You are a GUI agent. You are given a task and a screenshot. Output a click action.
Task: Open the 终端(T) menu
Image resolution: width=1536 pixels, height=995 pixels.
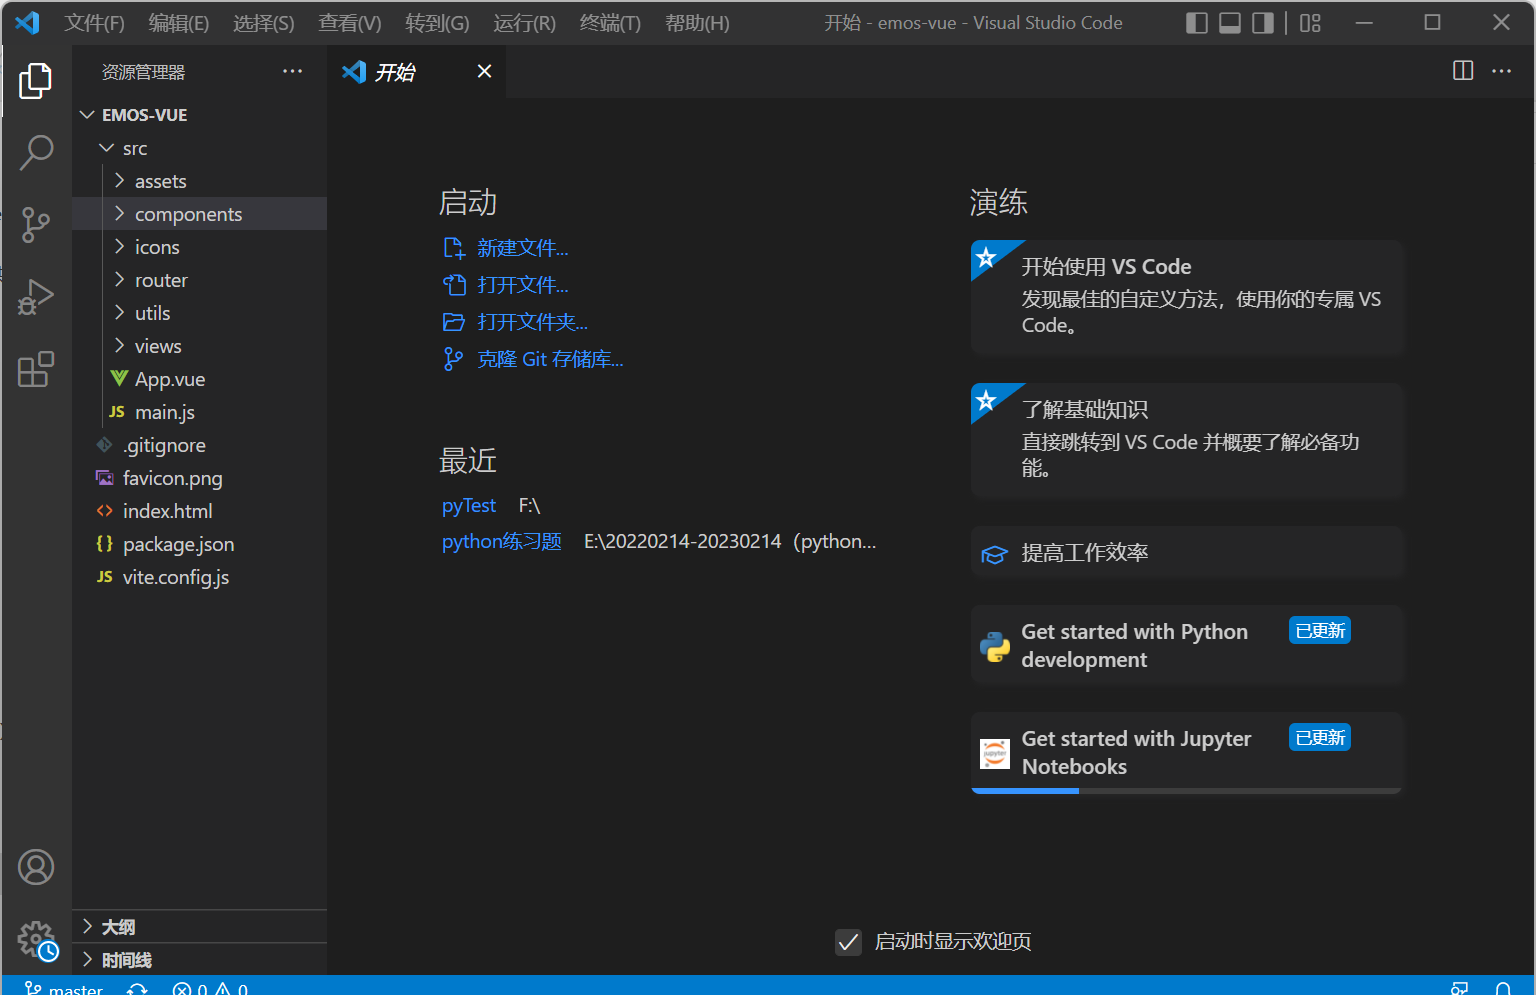tap(610, 23)
